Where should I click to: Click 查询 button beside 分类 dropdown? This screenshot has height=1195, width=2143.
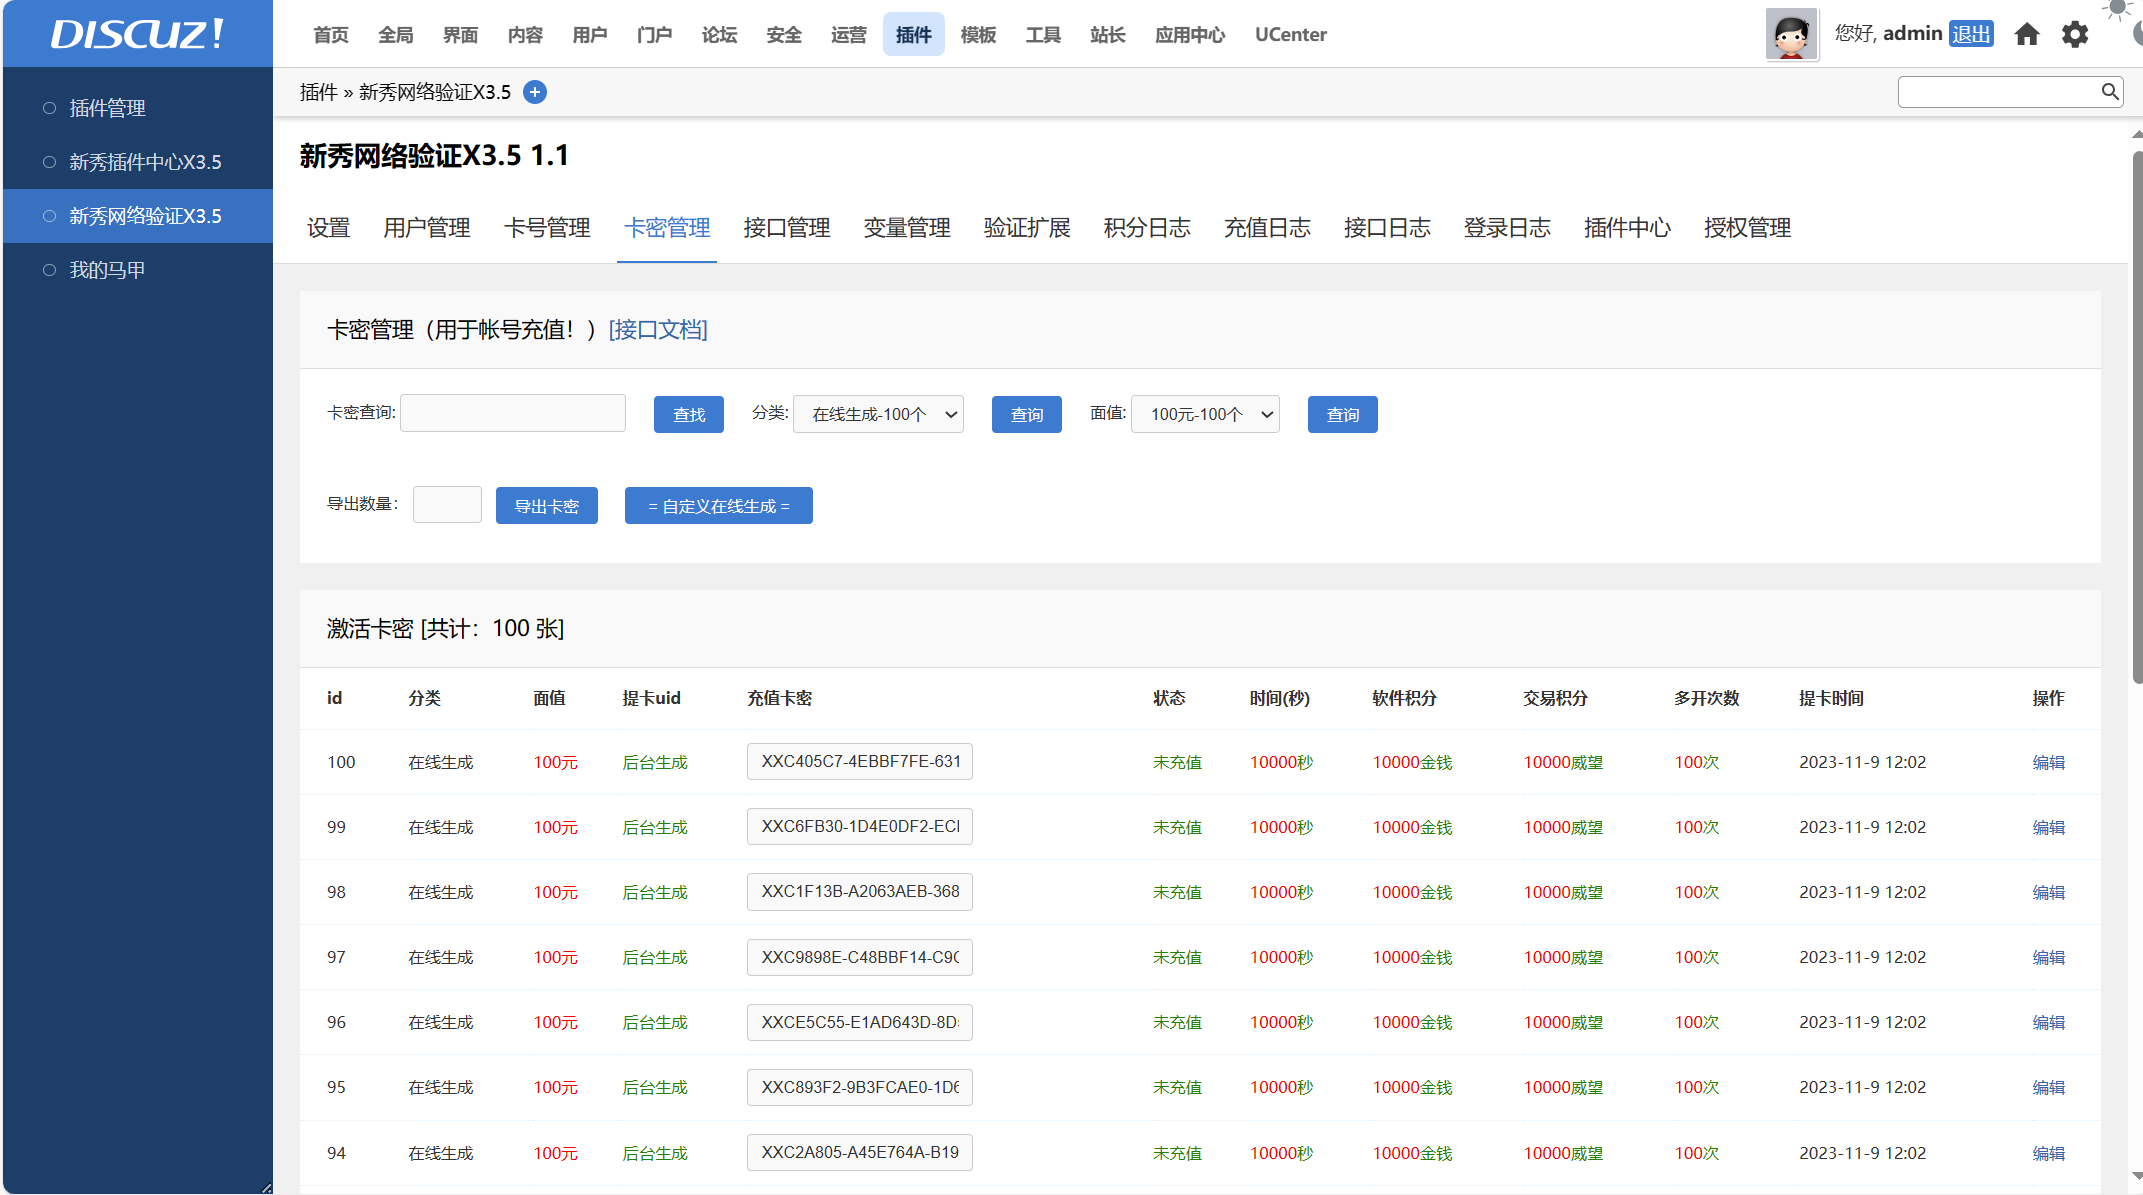point(1027,414)
